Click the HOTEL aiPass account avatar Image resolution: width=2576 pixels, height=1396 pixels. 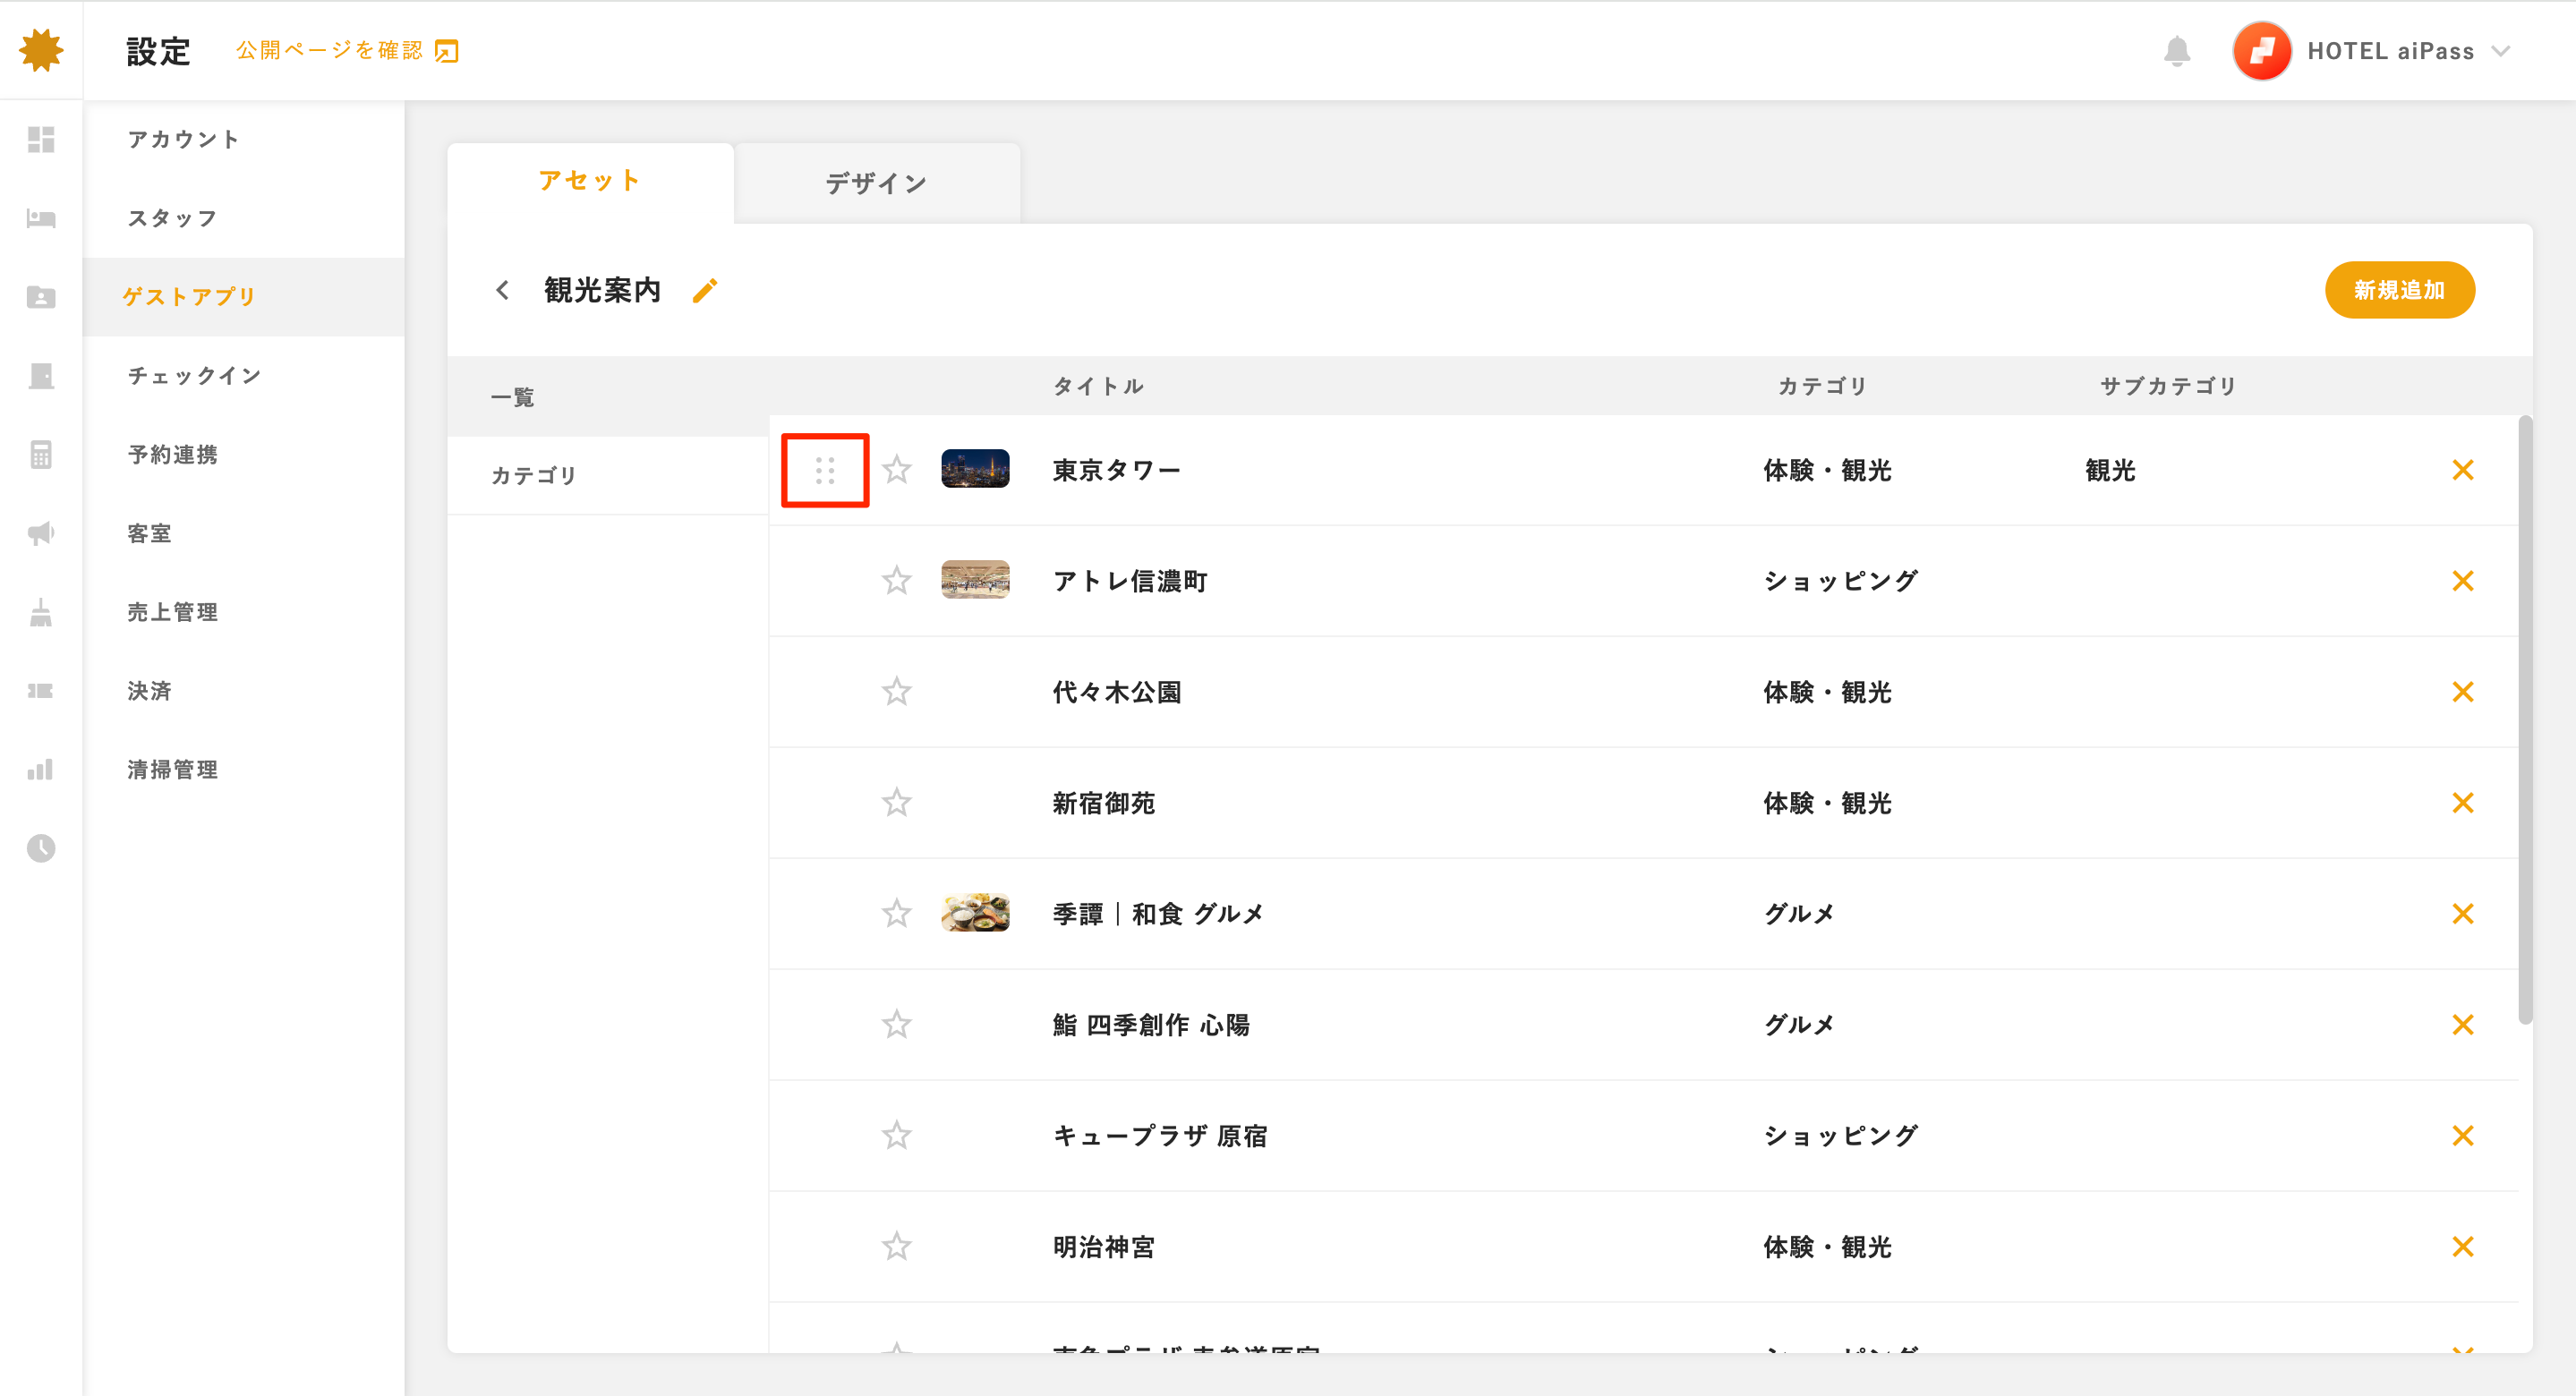pyautogui.click(x=2261, y=51)
